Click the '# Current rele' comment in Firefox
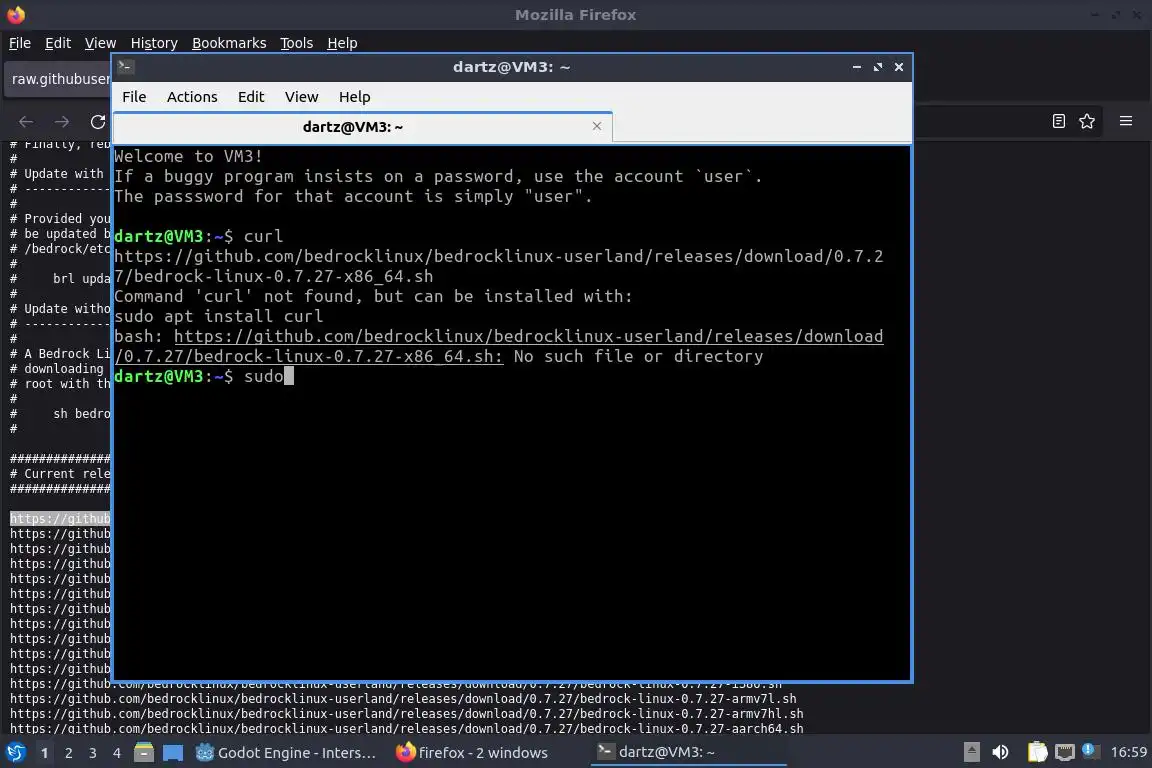The height and width of the screenshot is (768, 1152). coord(60,474)
